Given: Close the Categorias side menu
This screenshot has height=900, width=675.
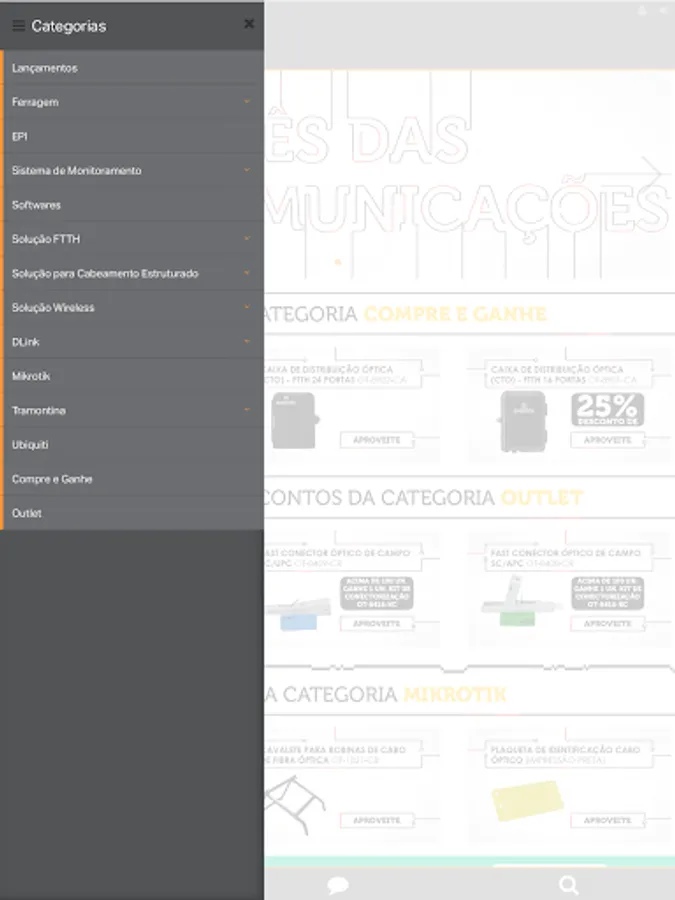Looking at the screenshot, I should click(x=249, y=24).
